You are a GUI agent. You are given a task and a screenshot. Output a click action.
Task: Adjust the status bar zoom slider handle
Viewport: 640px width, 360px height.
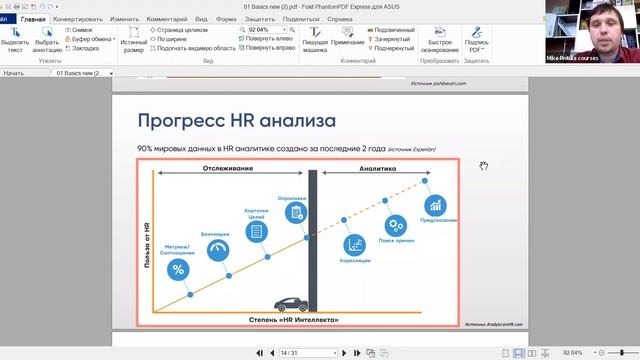click(x=622, y=353)
